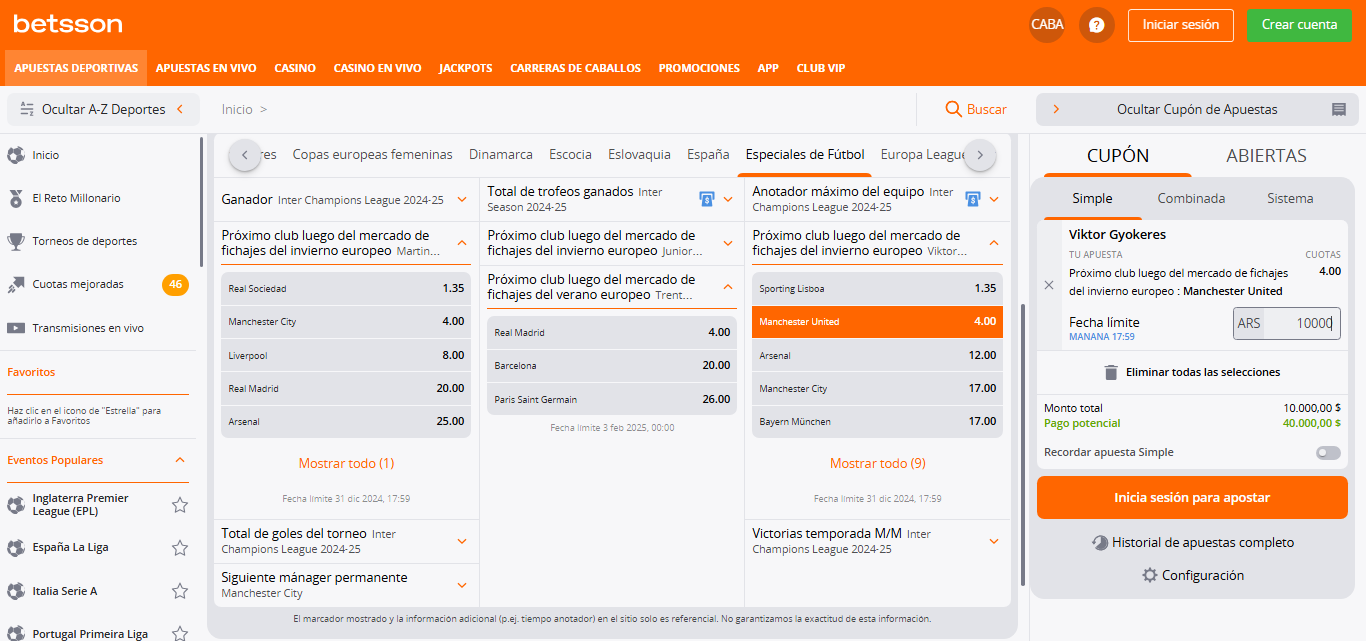Click Mostrar todo (9) link

[x=877, y=463]
